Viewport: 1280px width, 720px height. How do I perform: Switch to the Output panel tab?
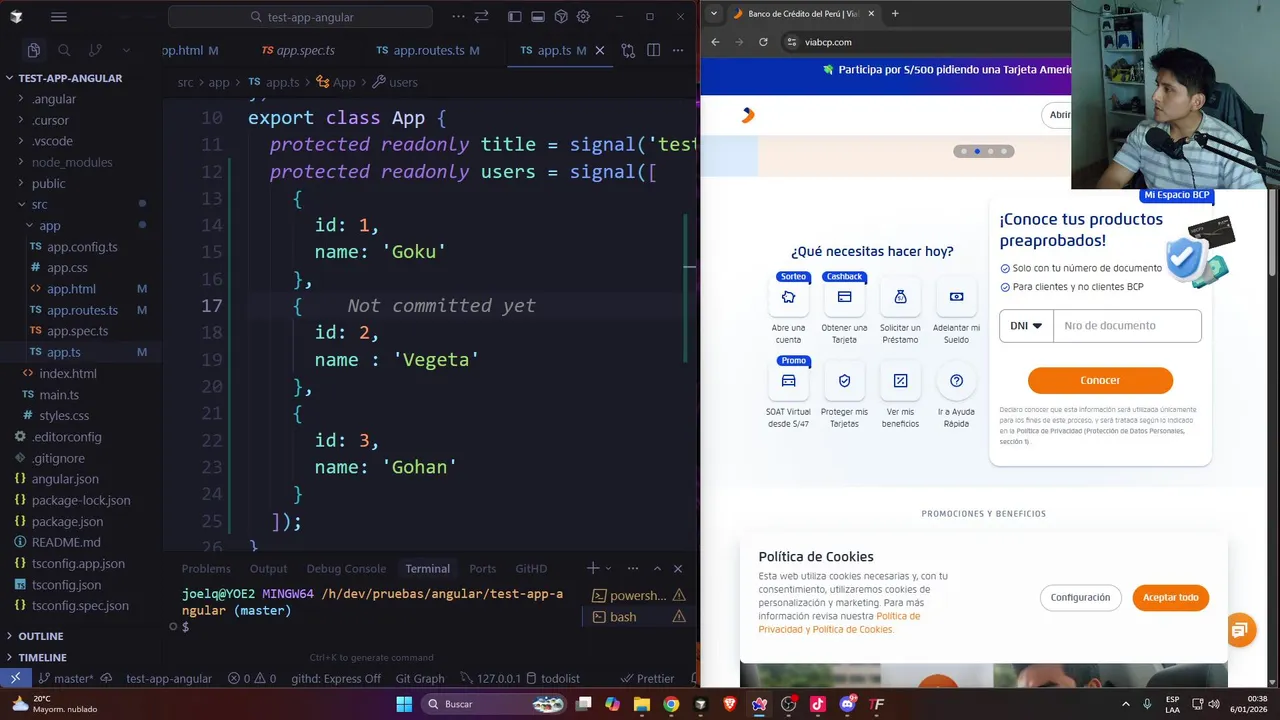click(x=268, y=568)
